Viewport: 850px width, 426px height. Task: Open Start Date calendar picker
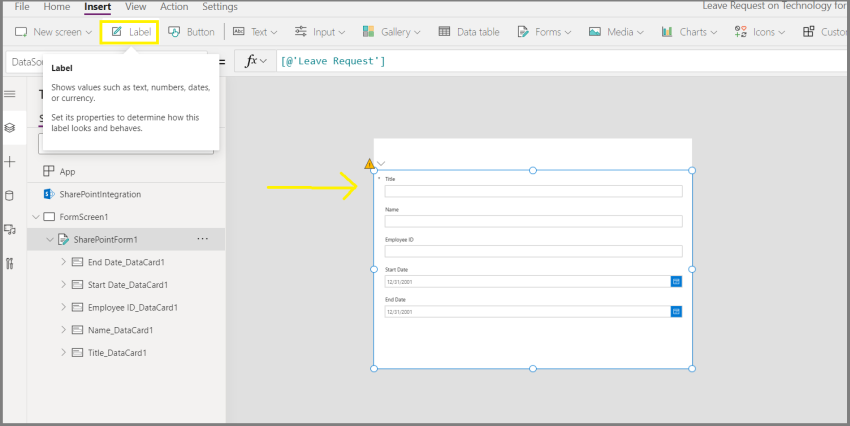pyautogui.click(x=676, y=281)
